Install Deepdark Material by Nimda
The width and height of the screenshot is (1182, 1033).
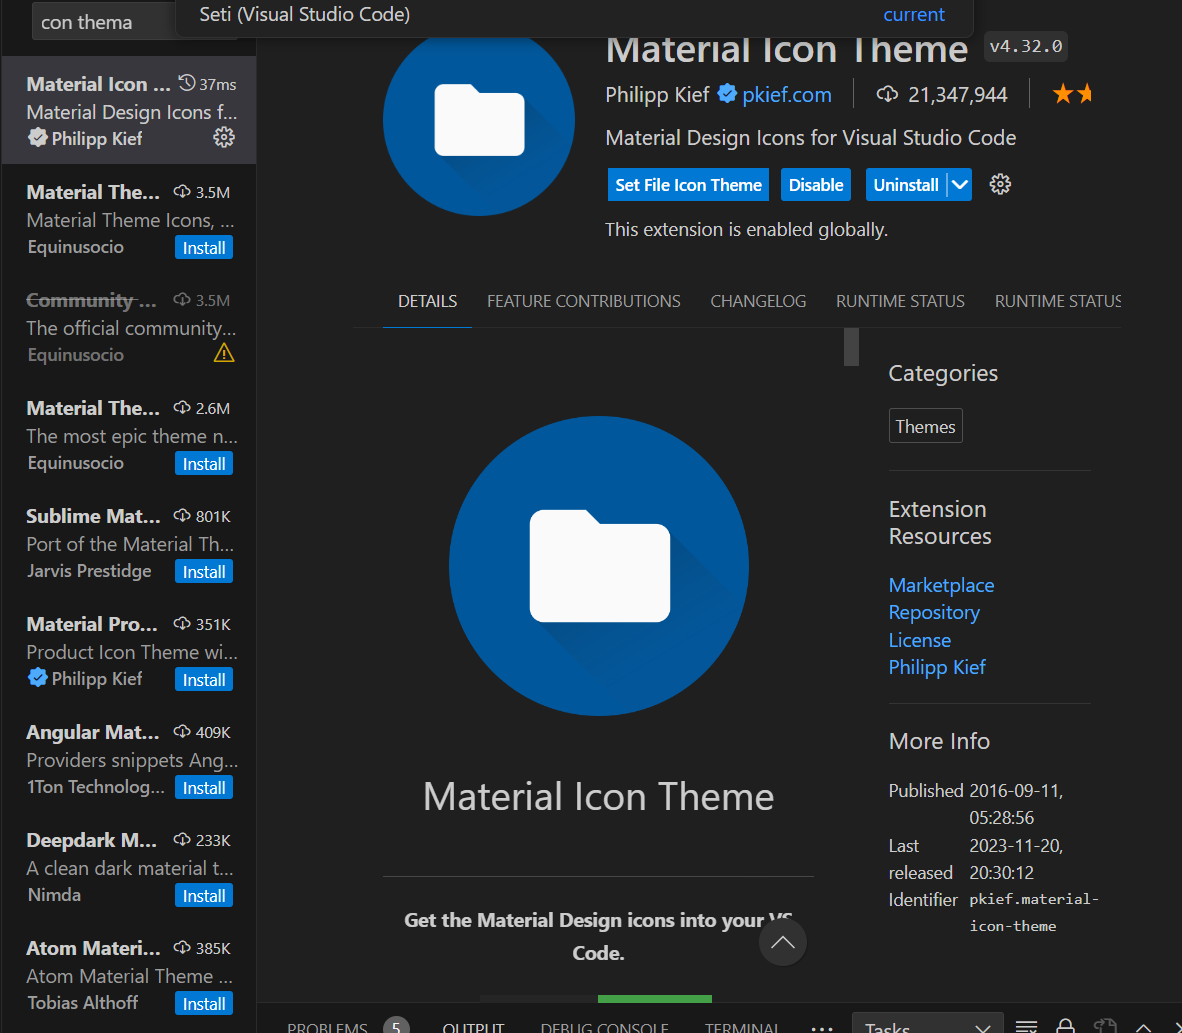click(x=204, y=895)
